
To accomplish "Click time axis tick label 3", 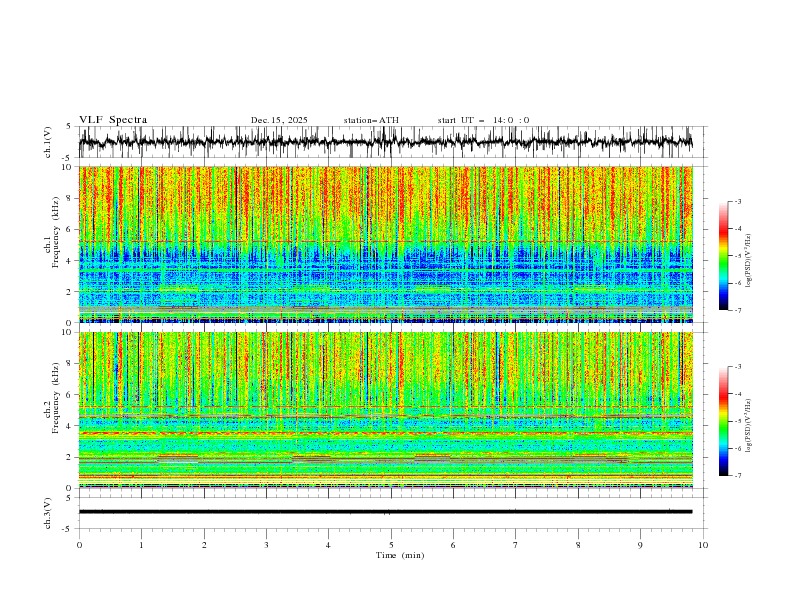I will tap(266, 545).
